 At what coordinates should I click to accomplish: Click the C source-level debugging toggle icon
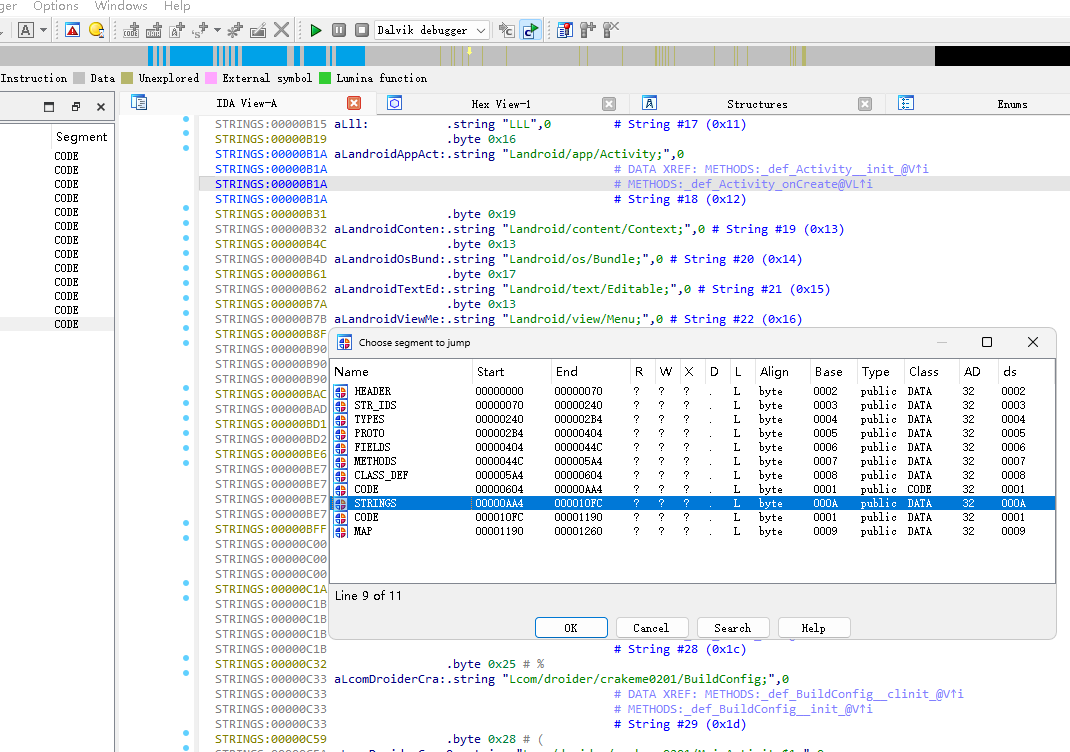click(x=530, y=30)
